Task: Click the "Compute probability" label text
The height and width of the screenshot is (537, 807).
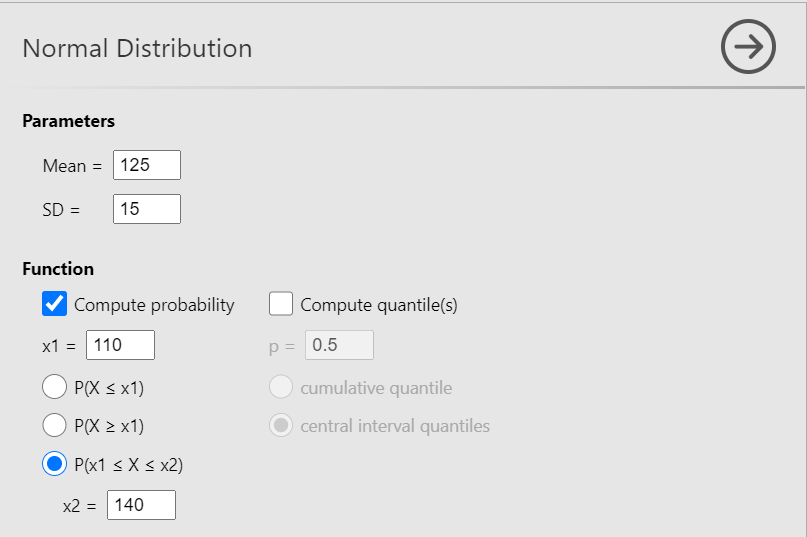Action: (154, 305)
